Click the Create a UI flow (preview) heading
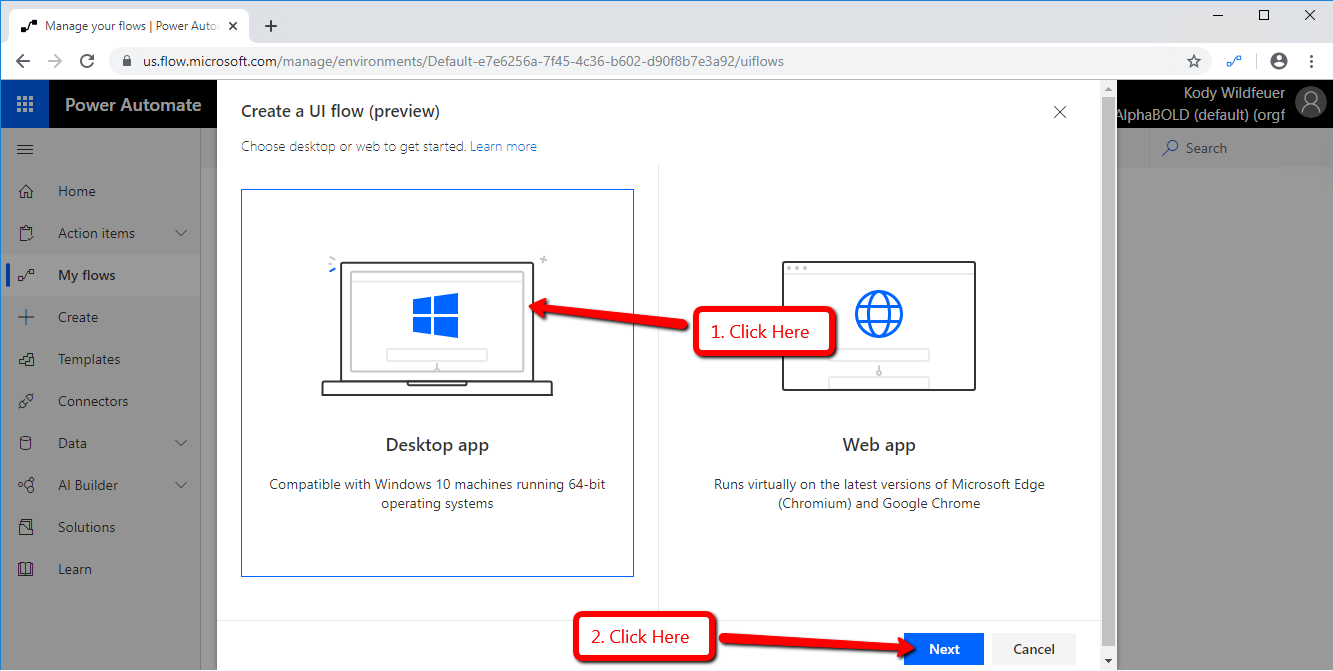 [x=340, y=111]
